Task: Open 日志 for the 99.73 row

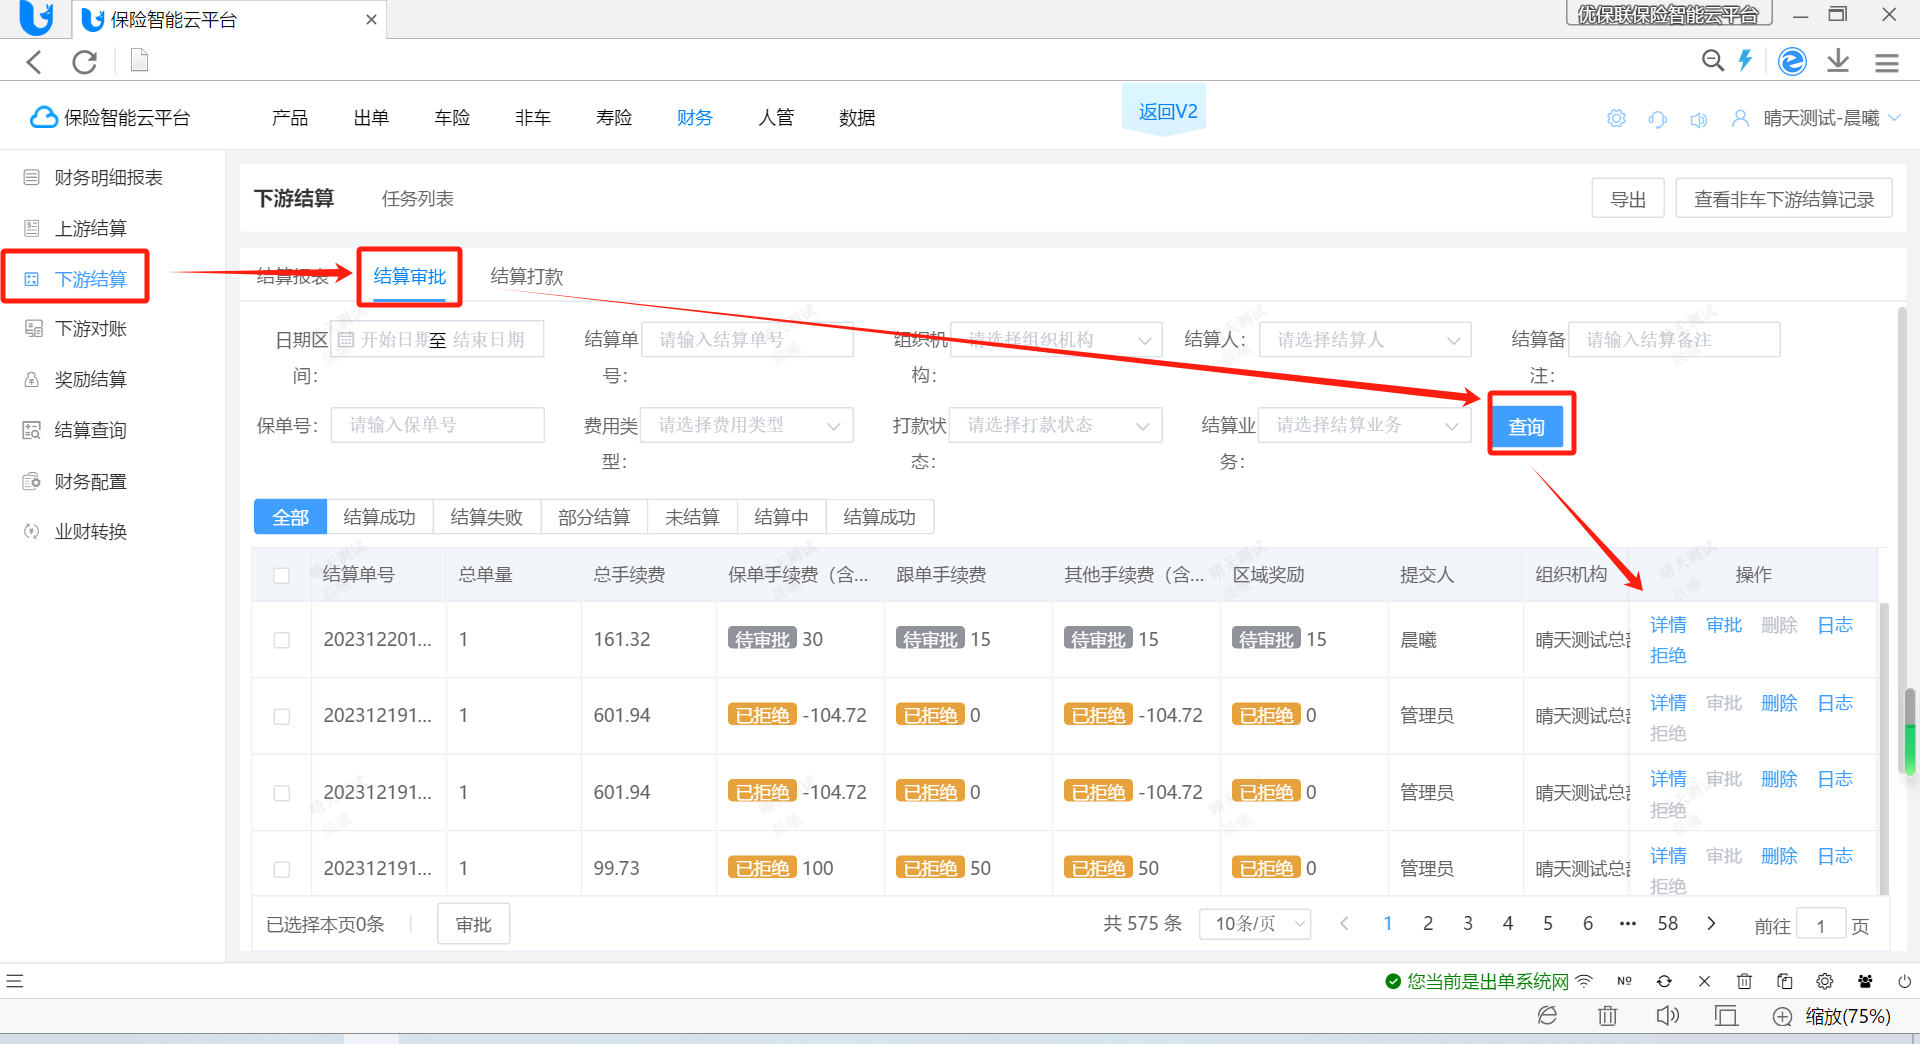Action: 1835,856
